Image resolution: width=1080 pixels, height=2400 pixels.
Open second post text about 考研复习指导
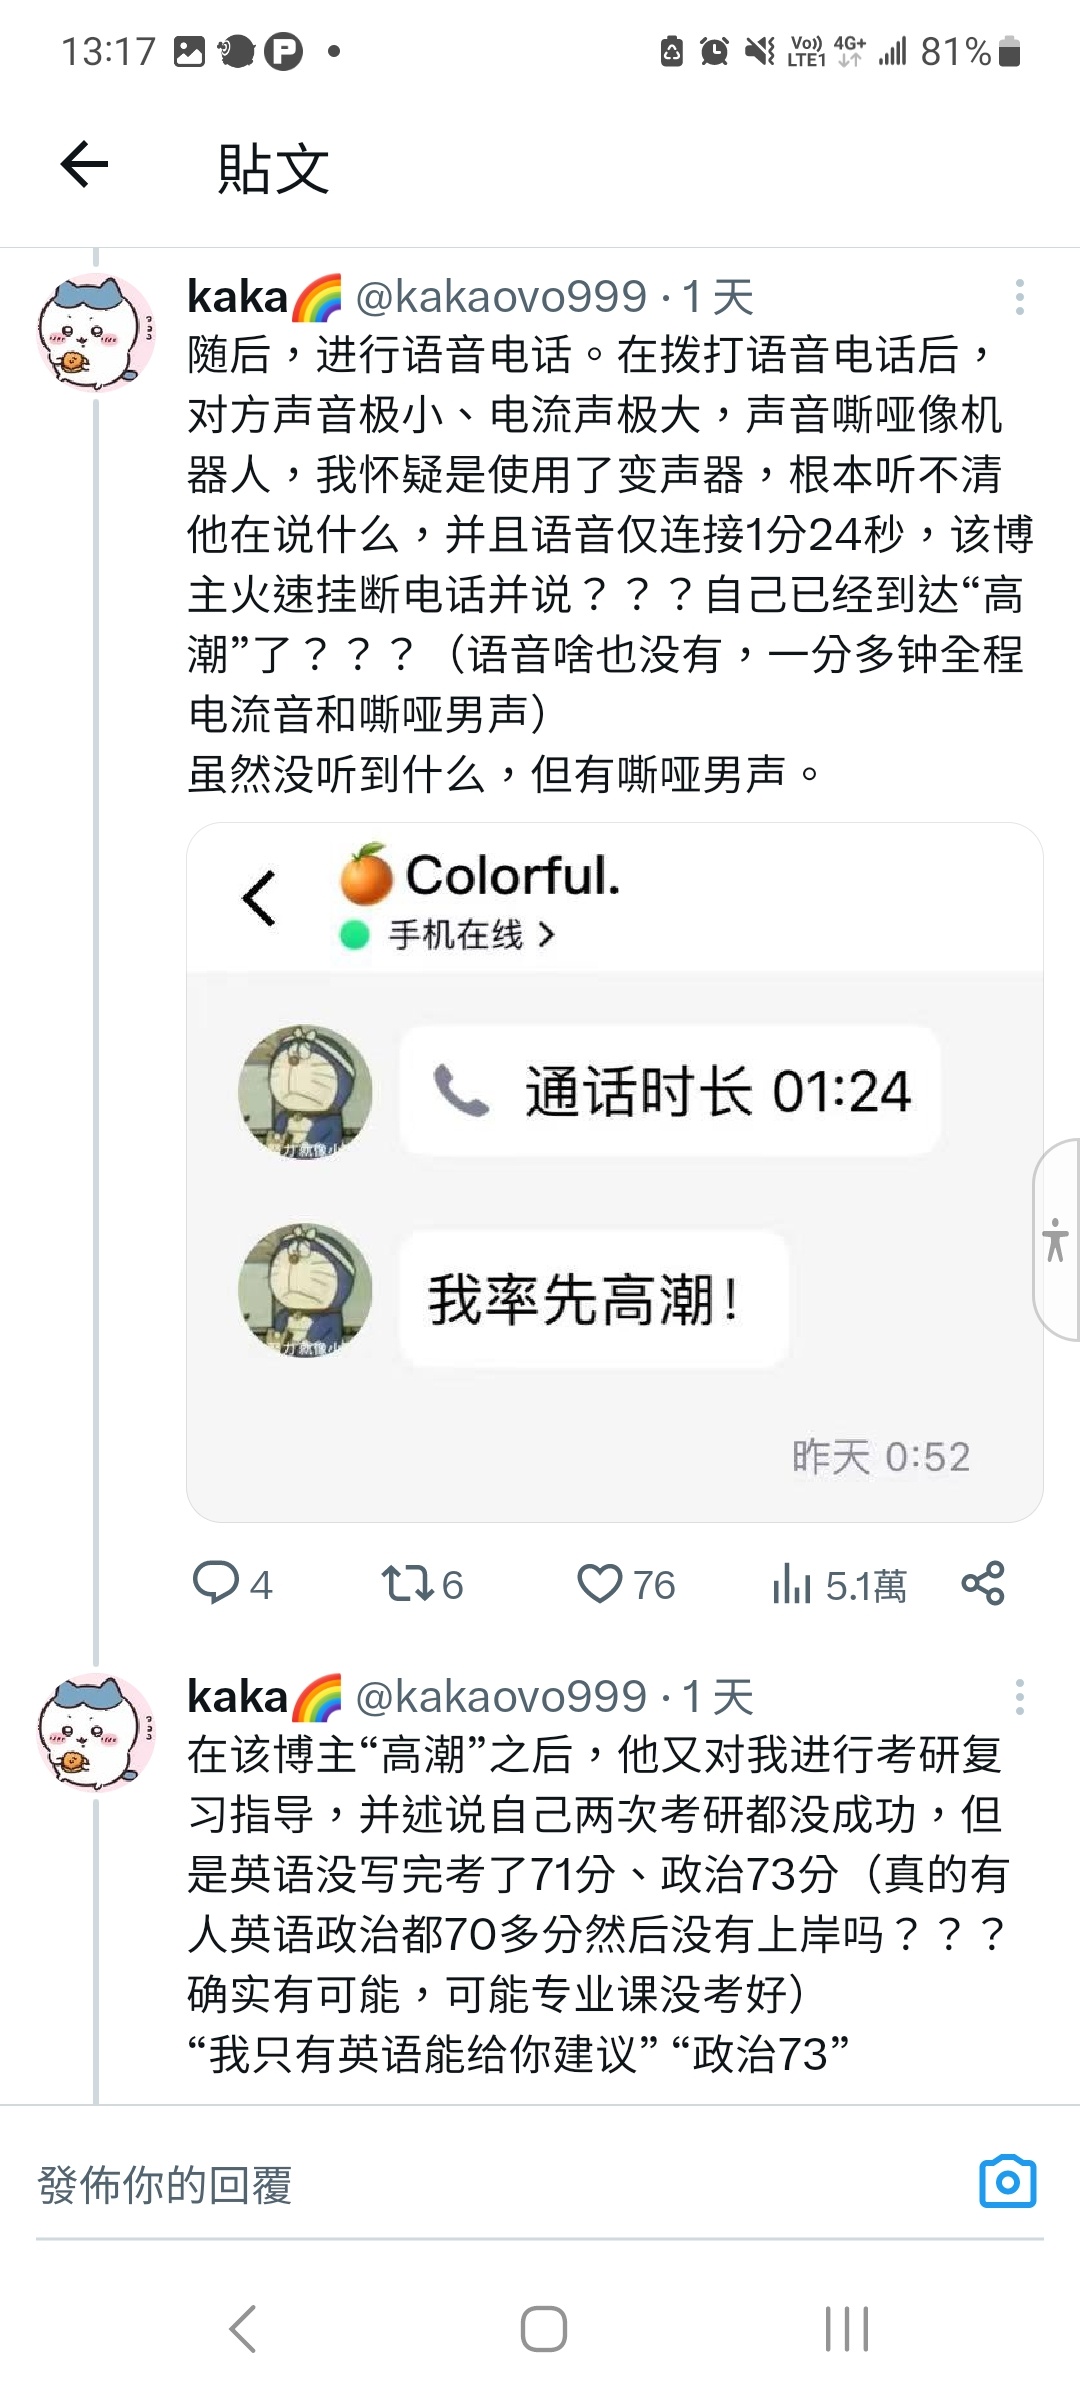(x=600, y=1904)
